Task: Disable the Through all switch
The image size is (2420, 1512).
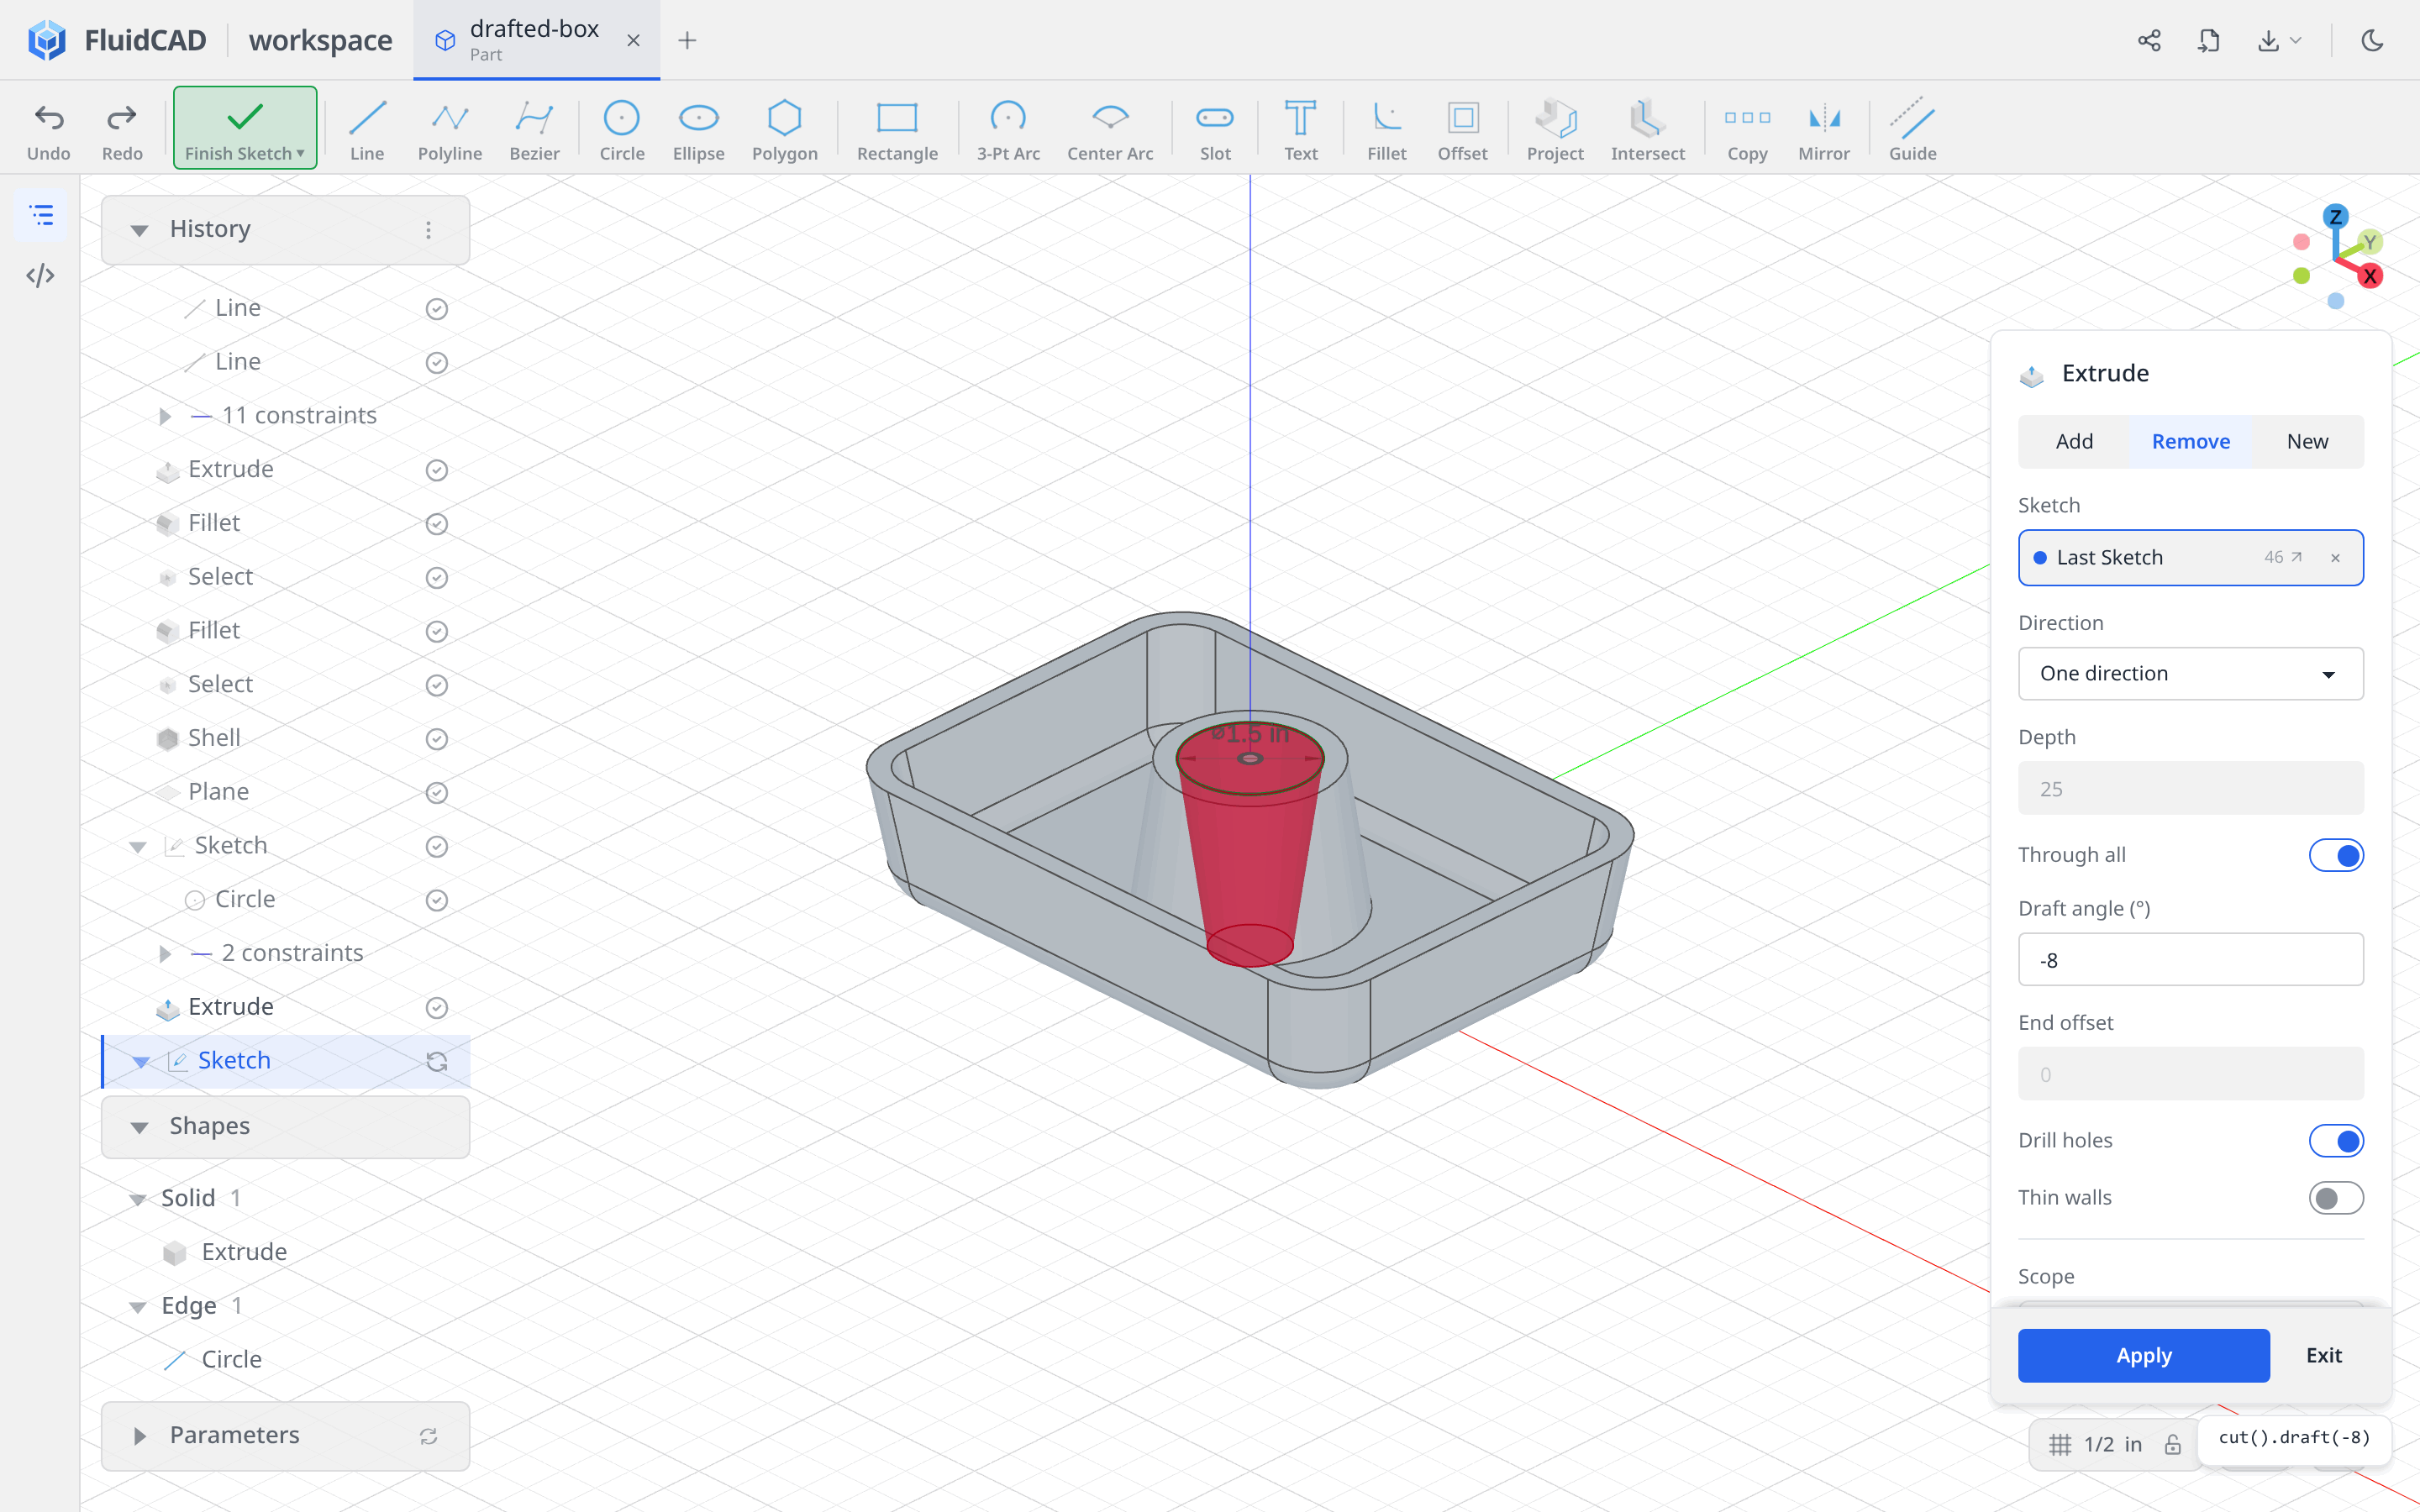Action: tap(2336, 855)
